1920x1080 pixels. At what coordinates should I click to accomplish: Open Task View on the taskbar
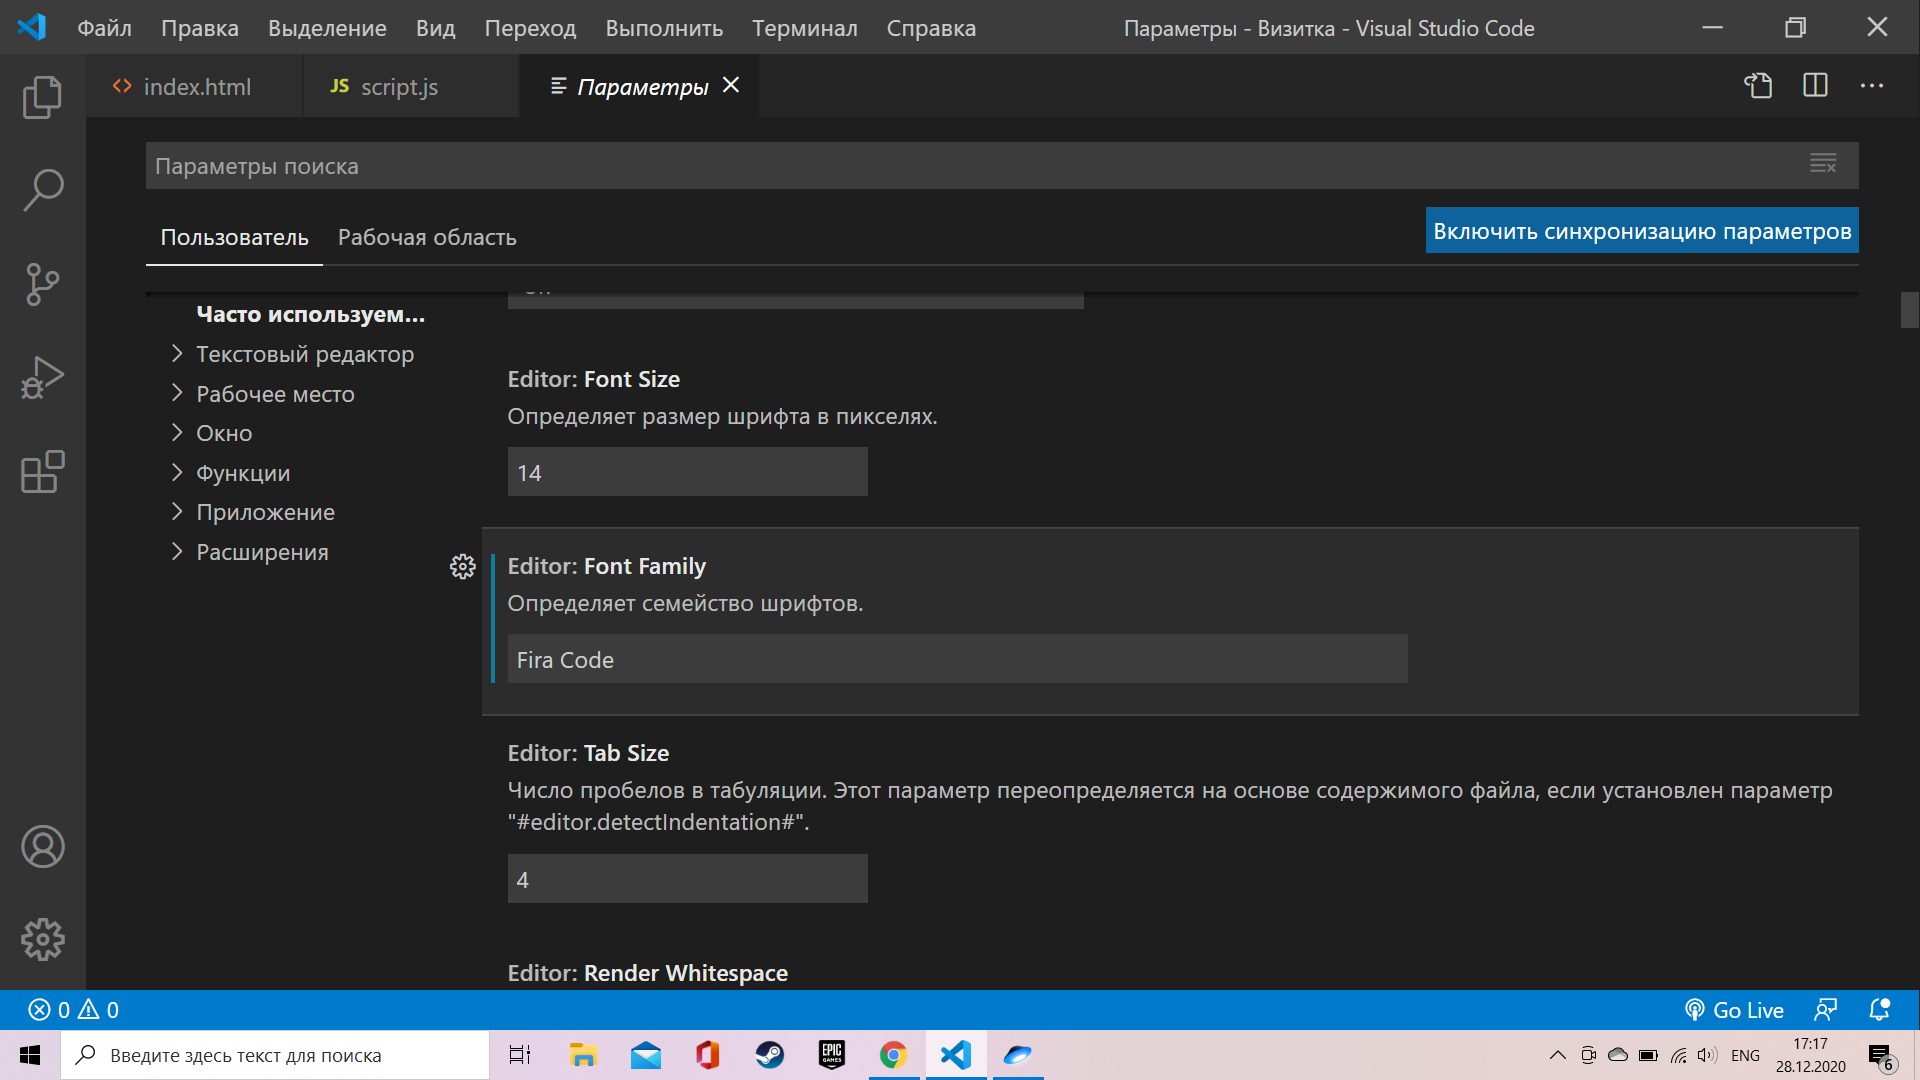(520, 1055)
